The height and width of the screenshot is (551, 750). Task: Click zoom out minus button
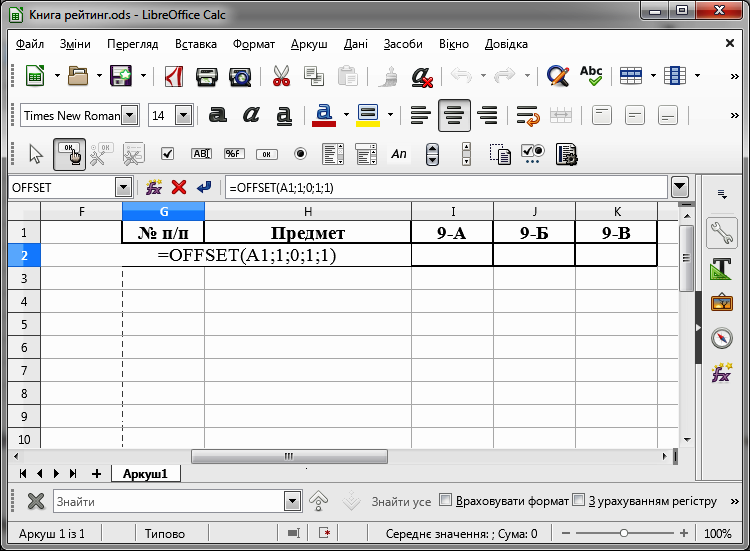(565, 533)
